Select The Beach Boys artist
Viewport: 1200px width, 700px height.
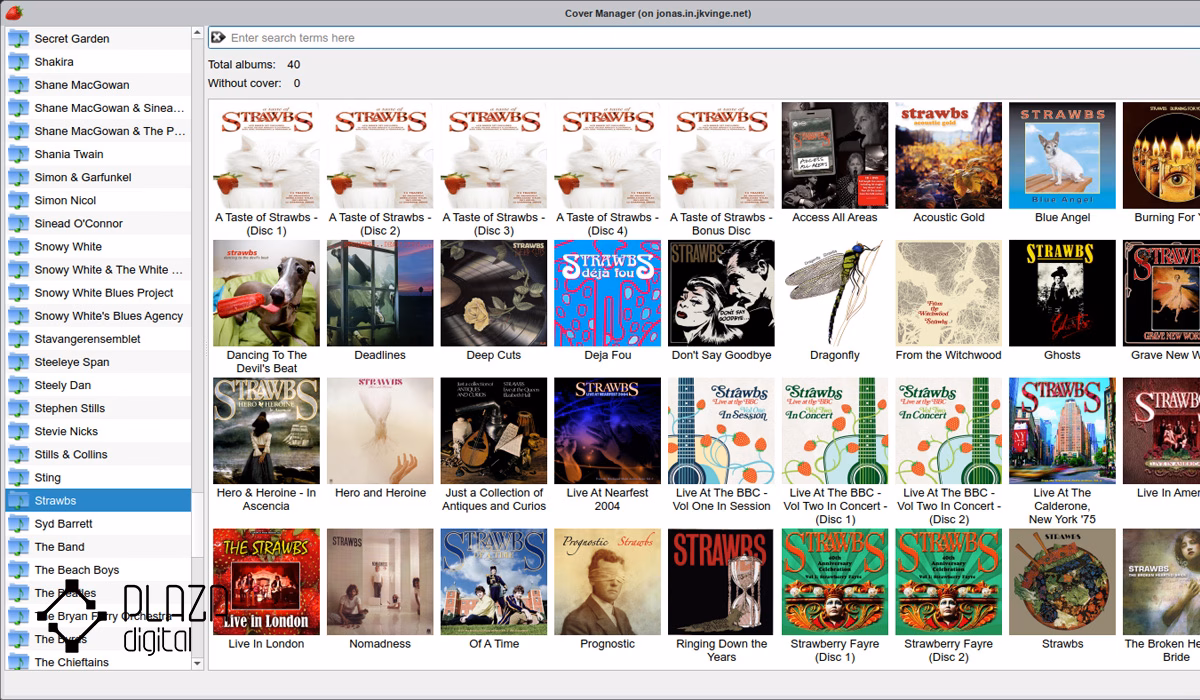pyautogui.click(x=98, y=570)
